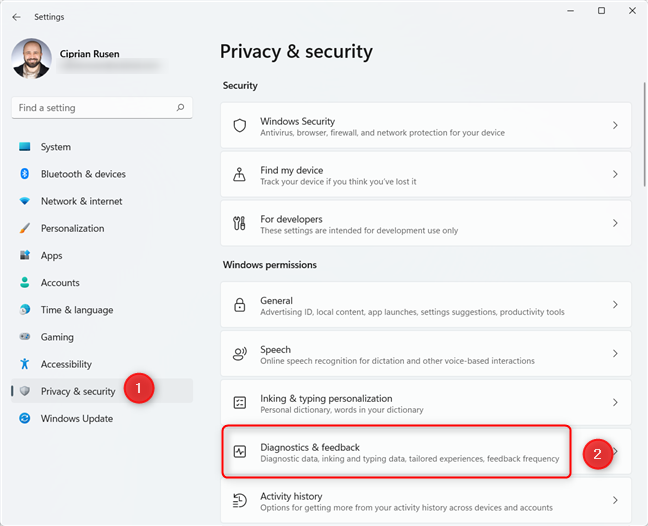Screen dimensions: 648x526
Task: Go to Bluetooth & devices
Action: (x=102, y=174)
